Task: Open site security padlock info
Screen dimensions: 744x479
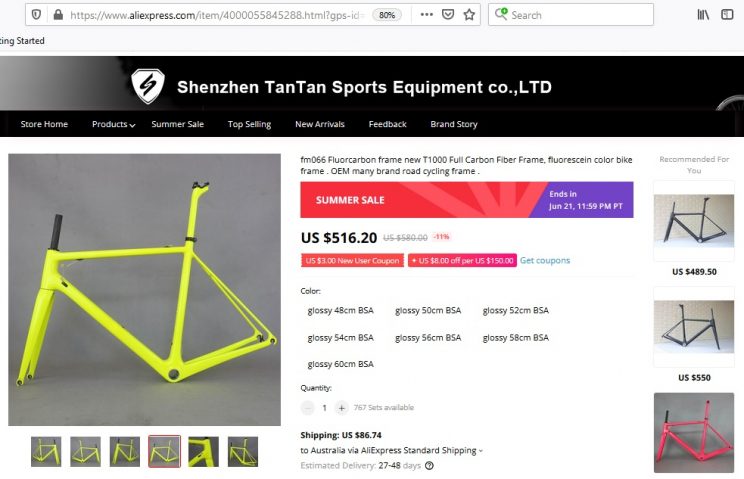Action: 58,15
